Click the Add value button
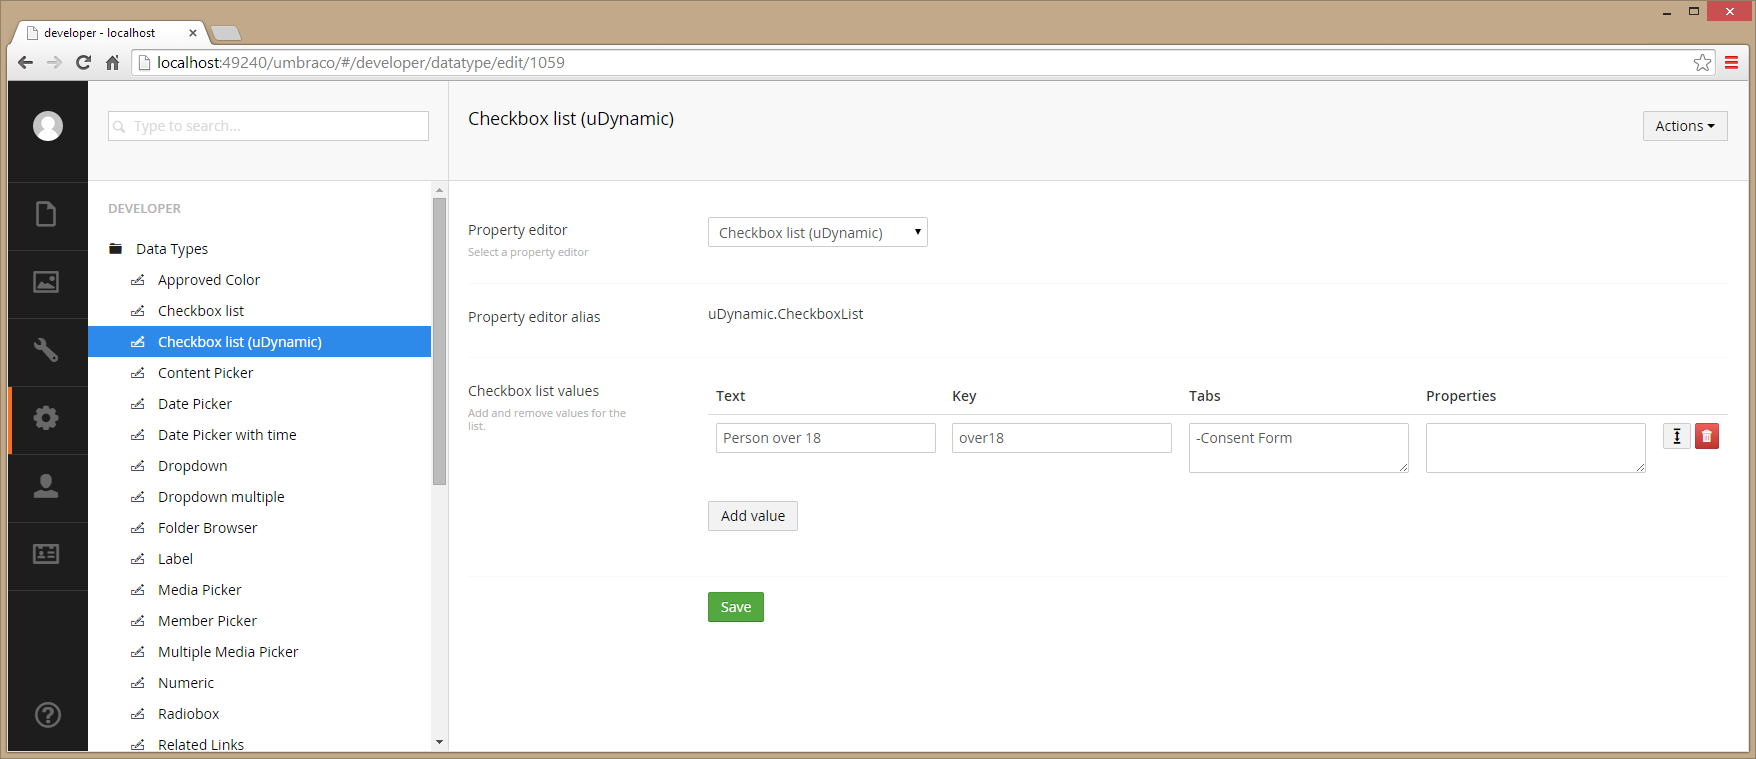The width and height of the screenshot is (1756, 759). (753, 516)
